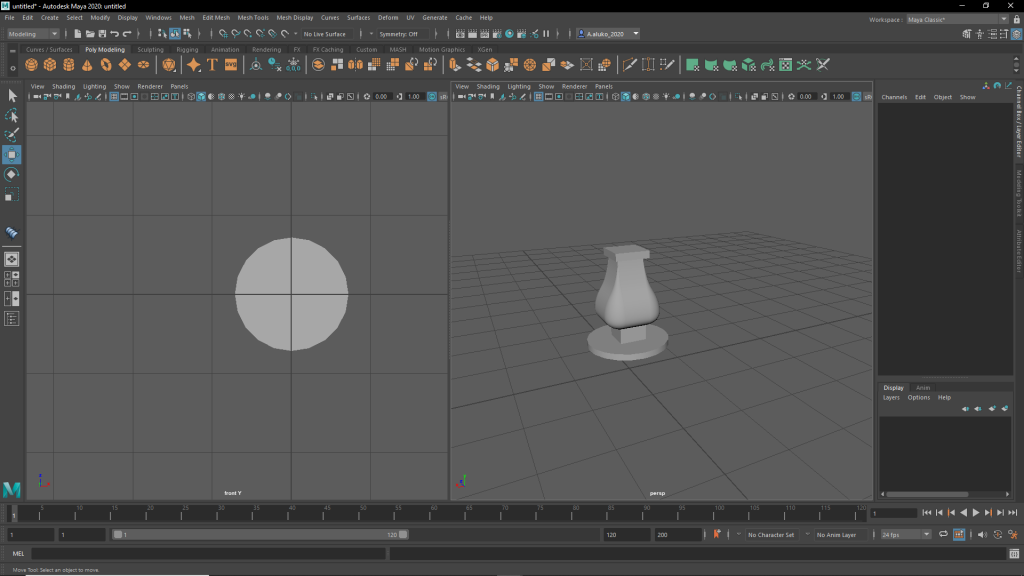Open the Channels menu in Channel Box
Viewport: 1024px width, 576px height.
(x=894, y=97)
